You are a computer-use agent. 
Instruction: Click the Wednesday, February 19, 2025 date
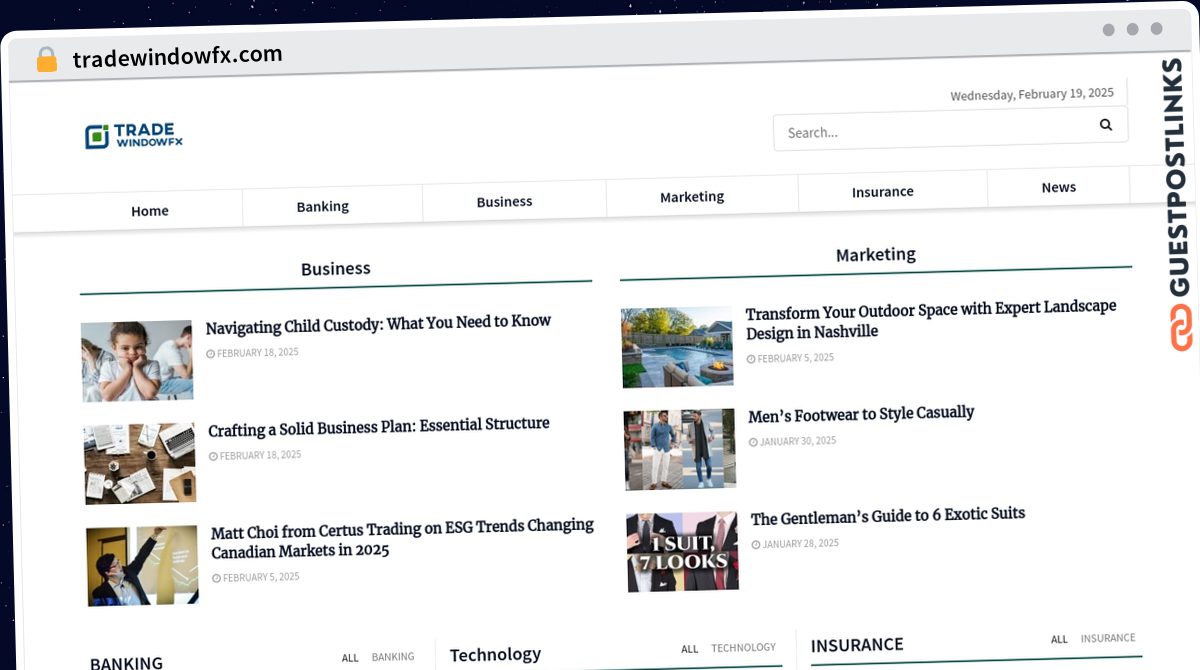pos(1032,94)
